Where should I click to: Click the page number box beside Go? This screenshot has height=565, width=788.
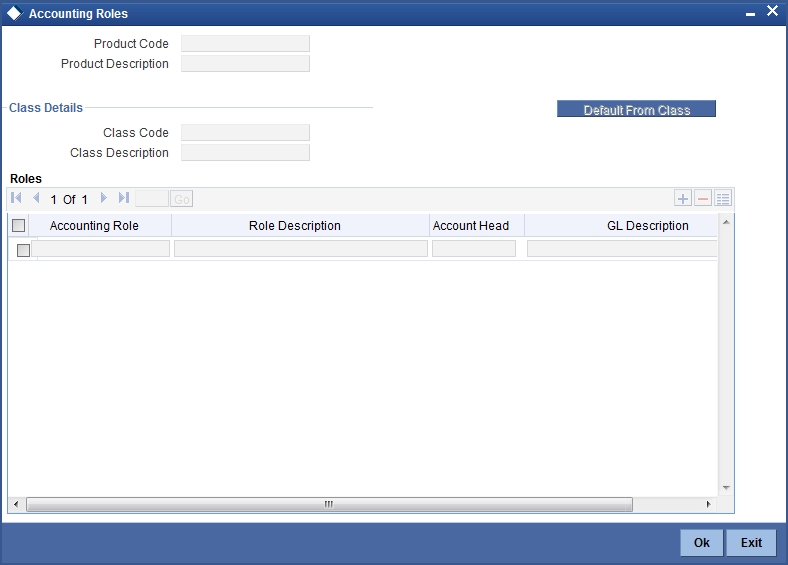(x=152, y=199)
